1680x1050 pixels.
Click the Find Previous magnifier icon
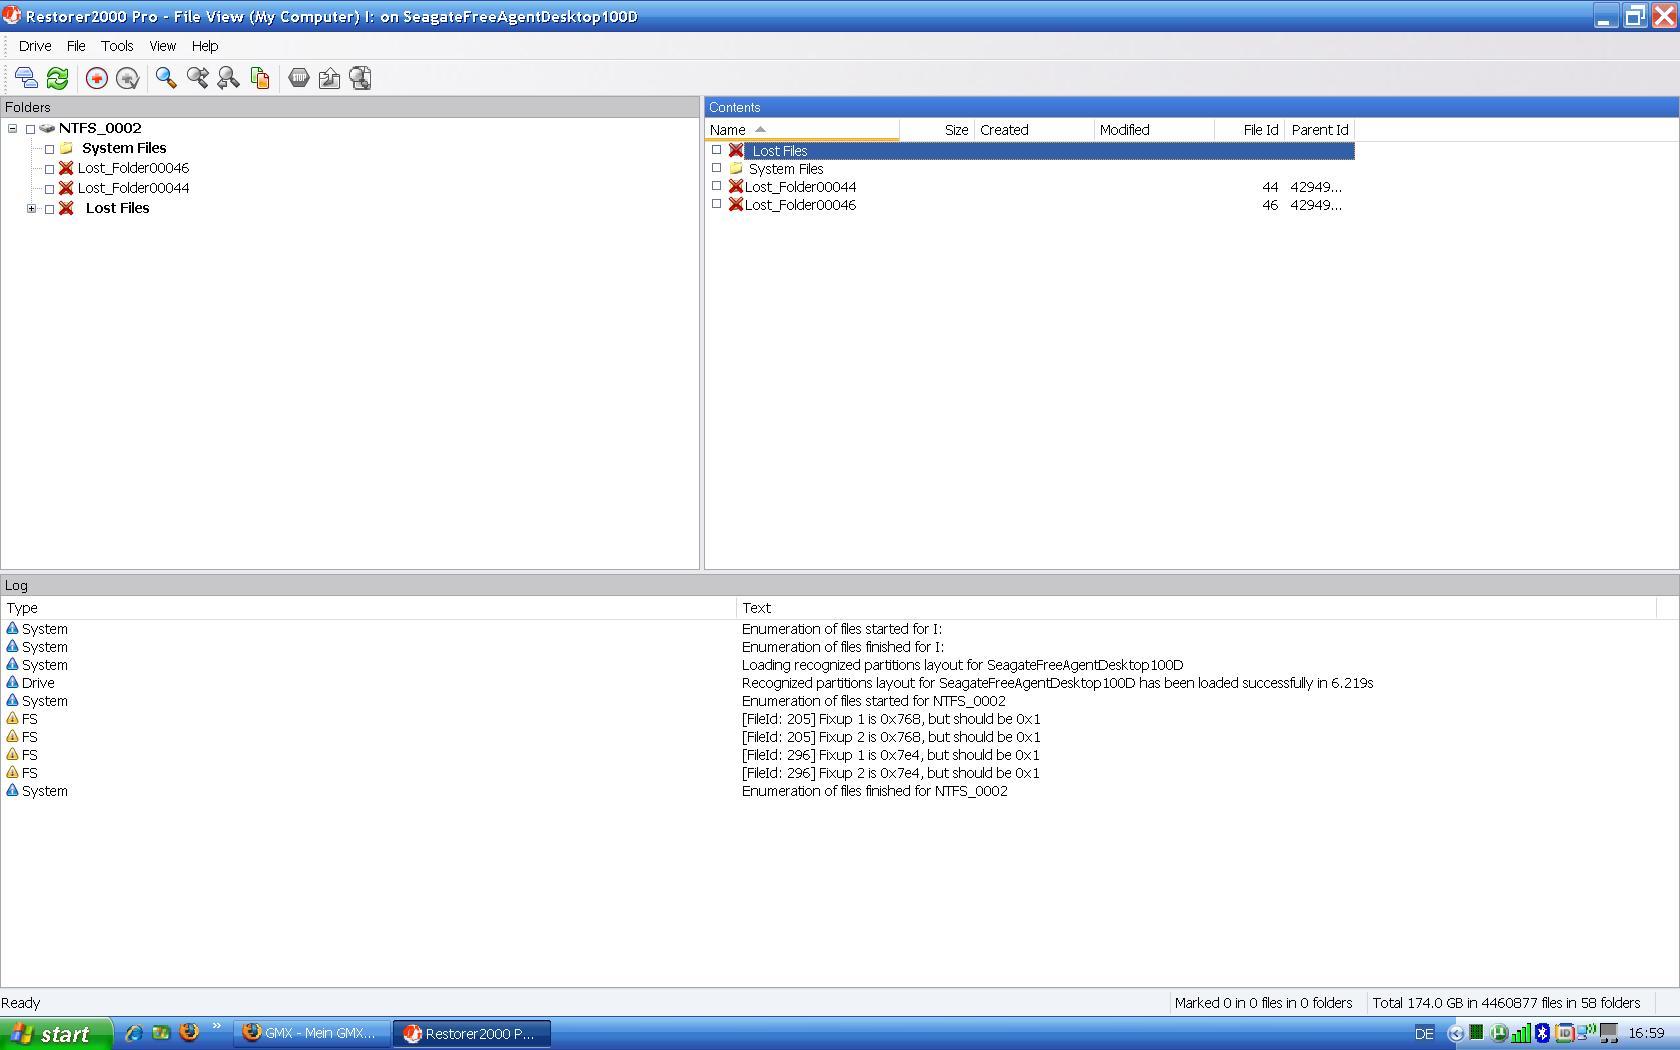[x=228, y=78]
